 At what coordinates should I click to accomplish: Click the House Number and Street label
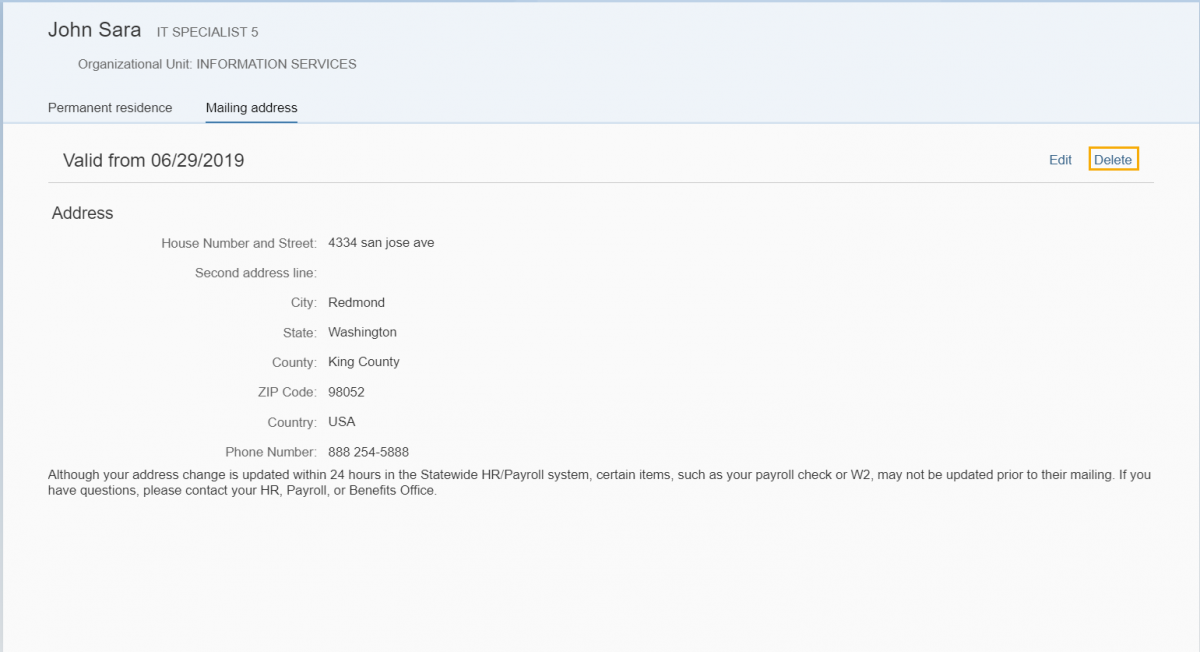(x=238, y=243)
